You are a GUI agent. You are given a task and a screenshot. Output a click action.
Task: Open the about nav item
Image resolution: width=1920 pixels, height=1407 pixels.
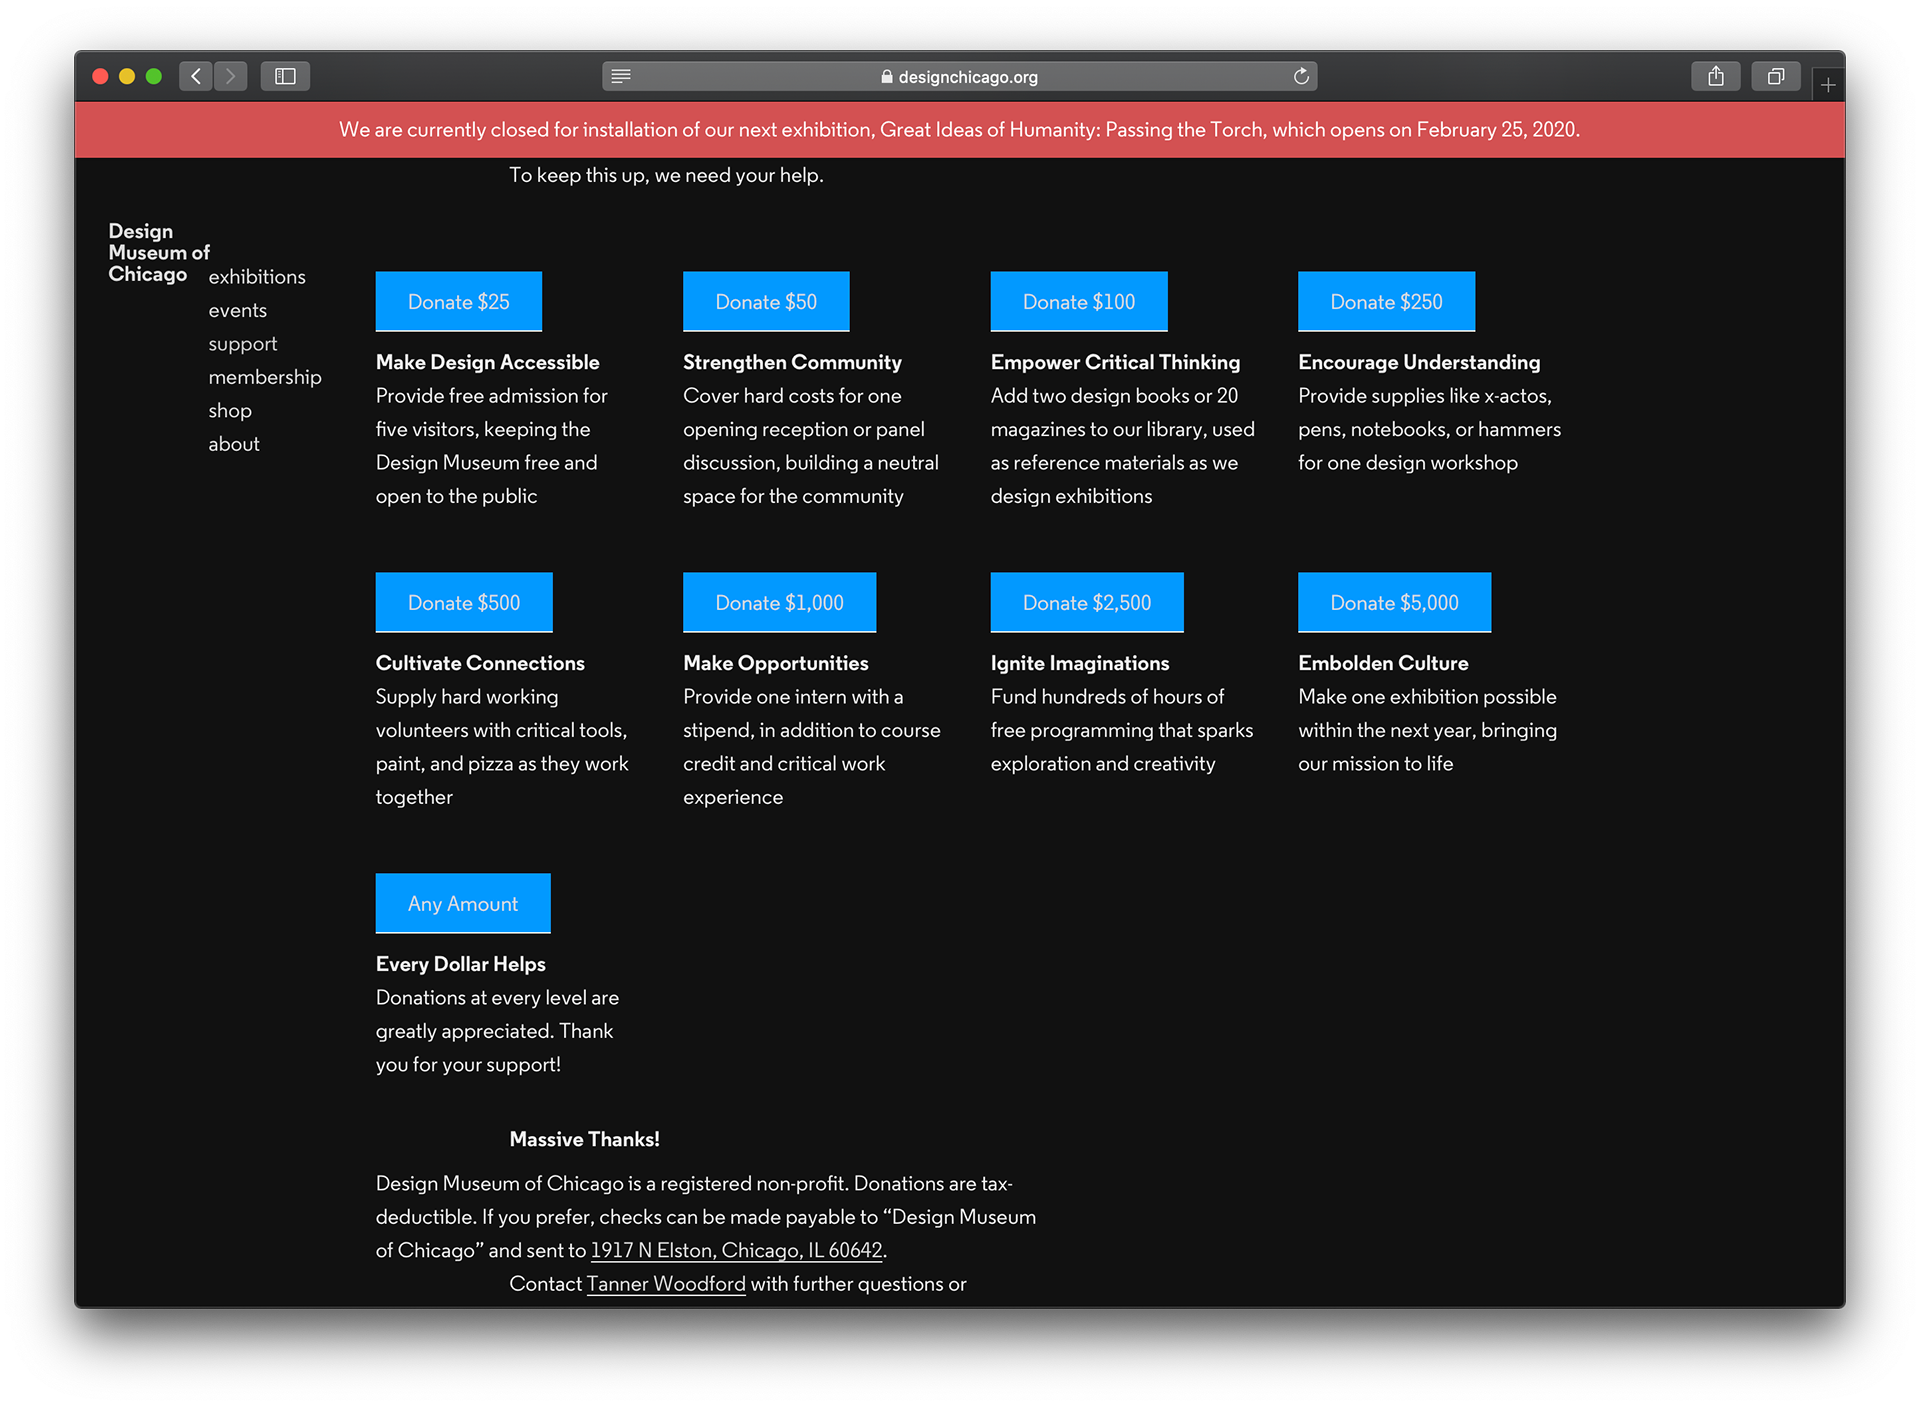pyautogui.click(x=234, y=444)
